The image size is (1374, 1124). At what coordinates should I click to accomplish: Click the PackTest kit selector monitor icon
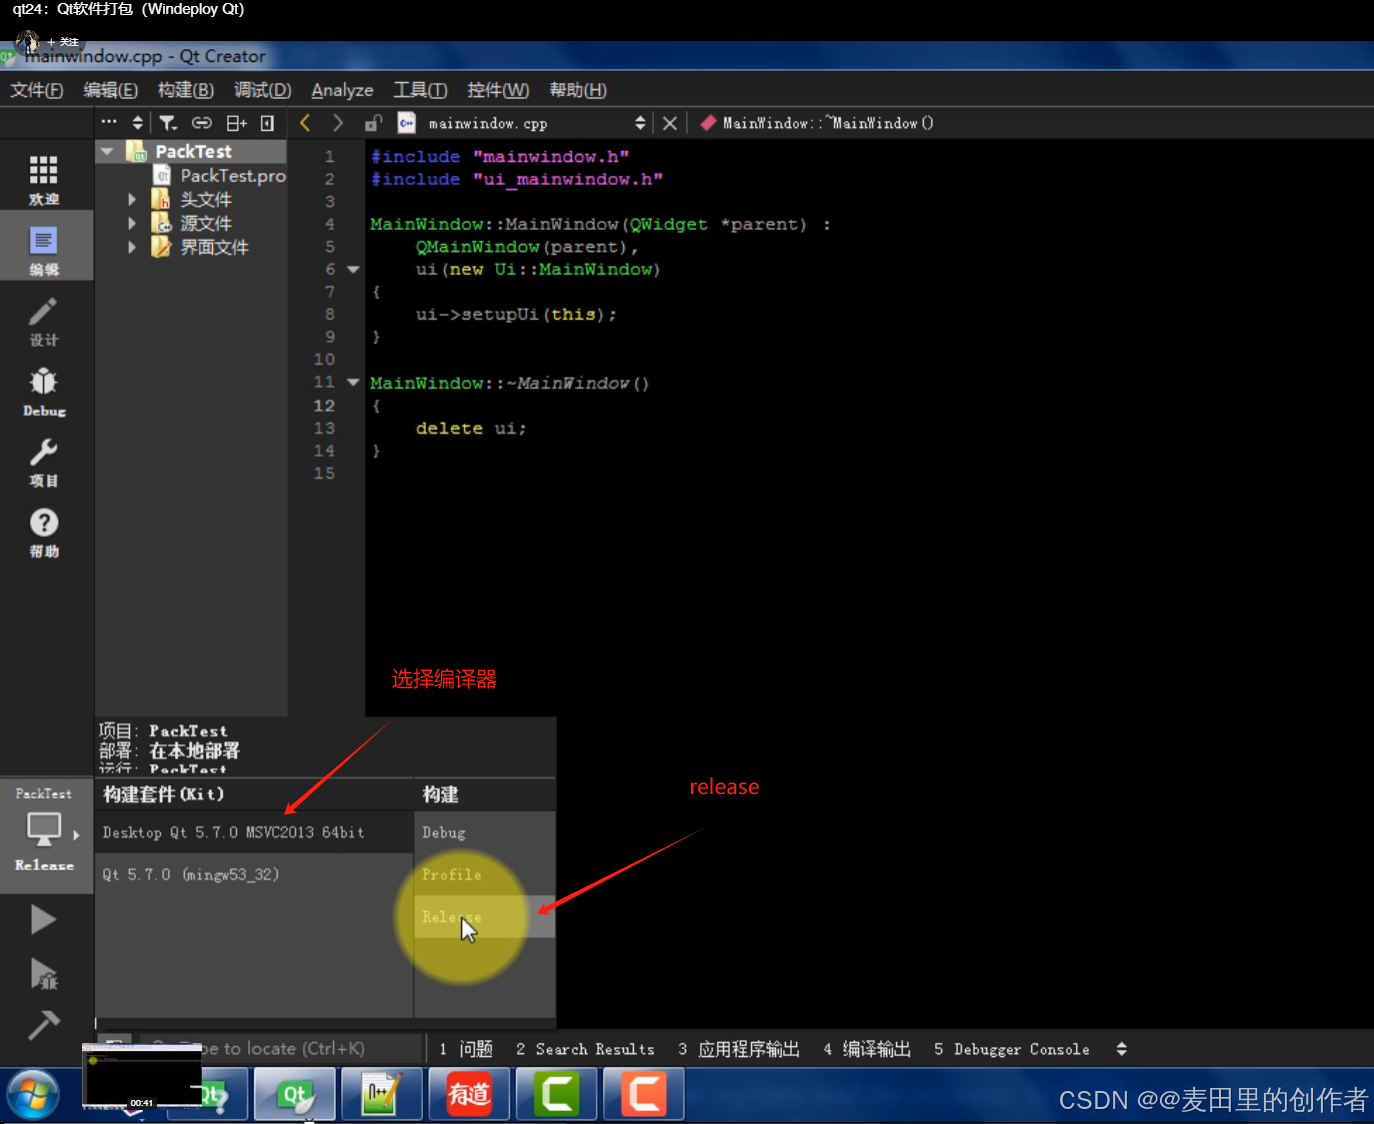44,828
